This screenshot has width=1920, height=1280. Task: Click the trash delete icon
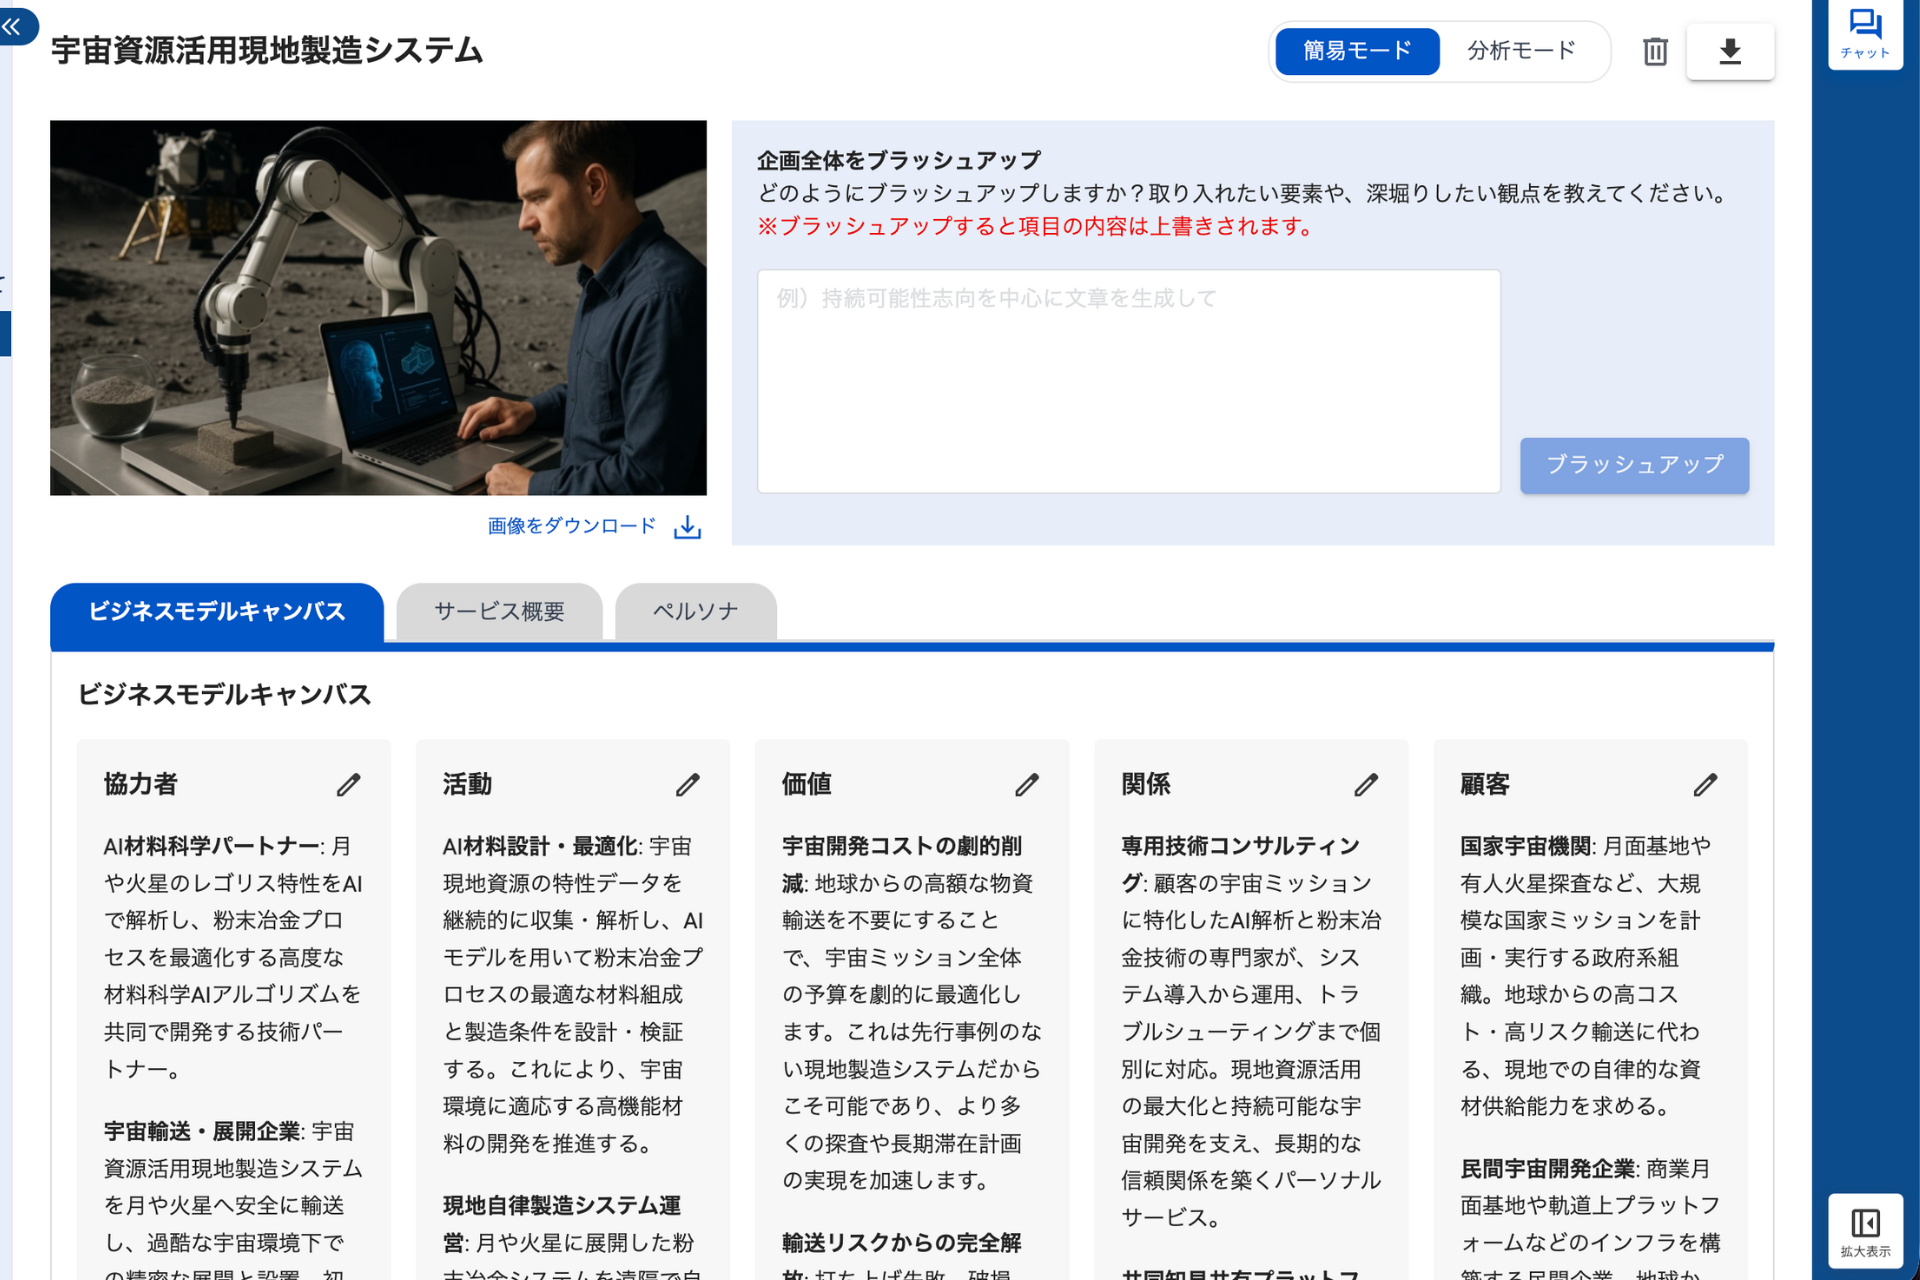tap(1655, 51)
